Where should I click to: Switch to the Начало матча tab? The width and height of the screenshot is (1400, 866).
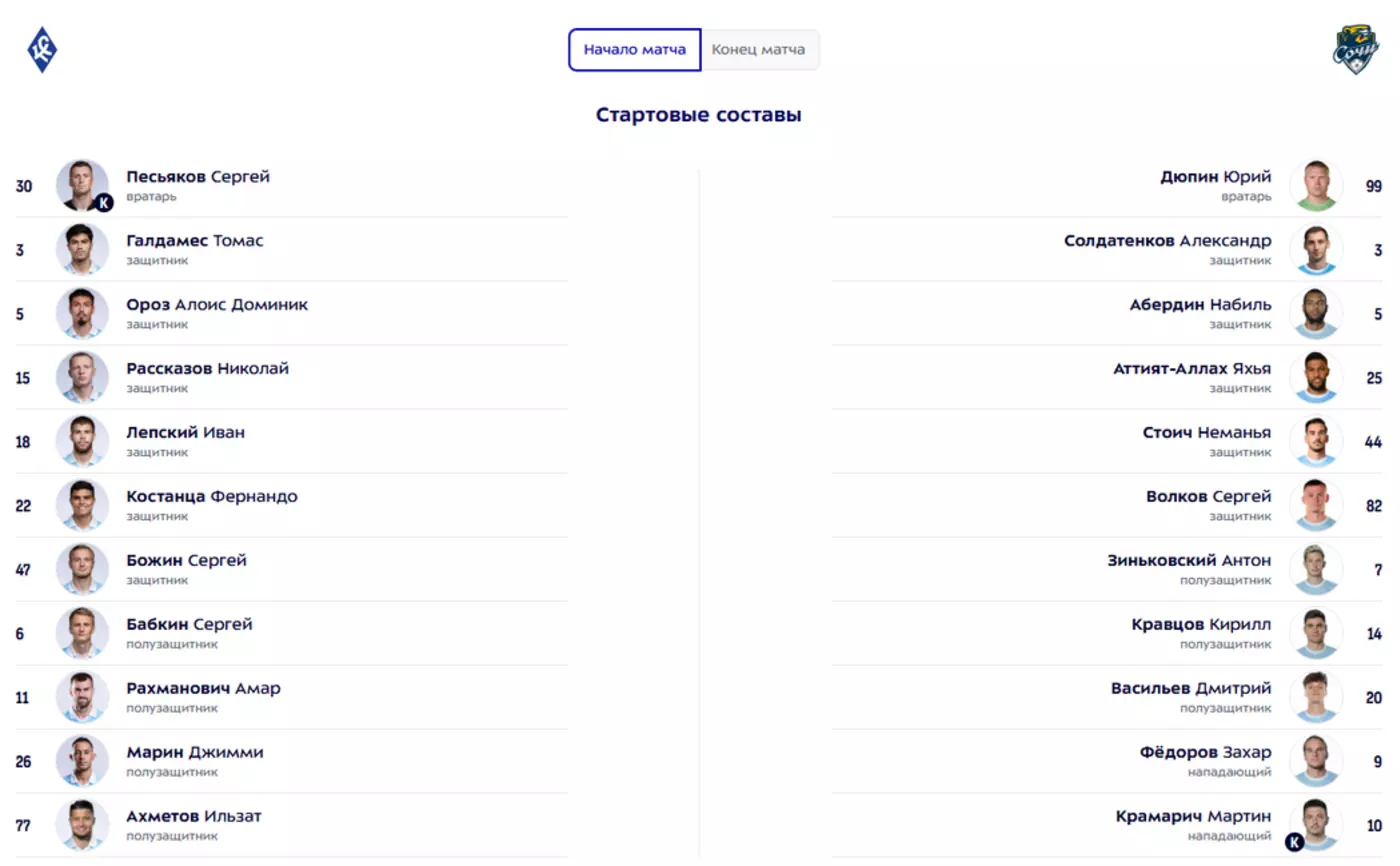pos(634,49)
